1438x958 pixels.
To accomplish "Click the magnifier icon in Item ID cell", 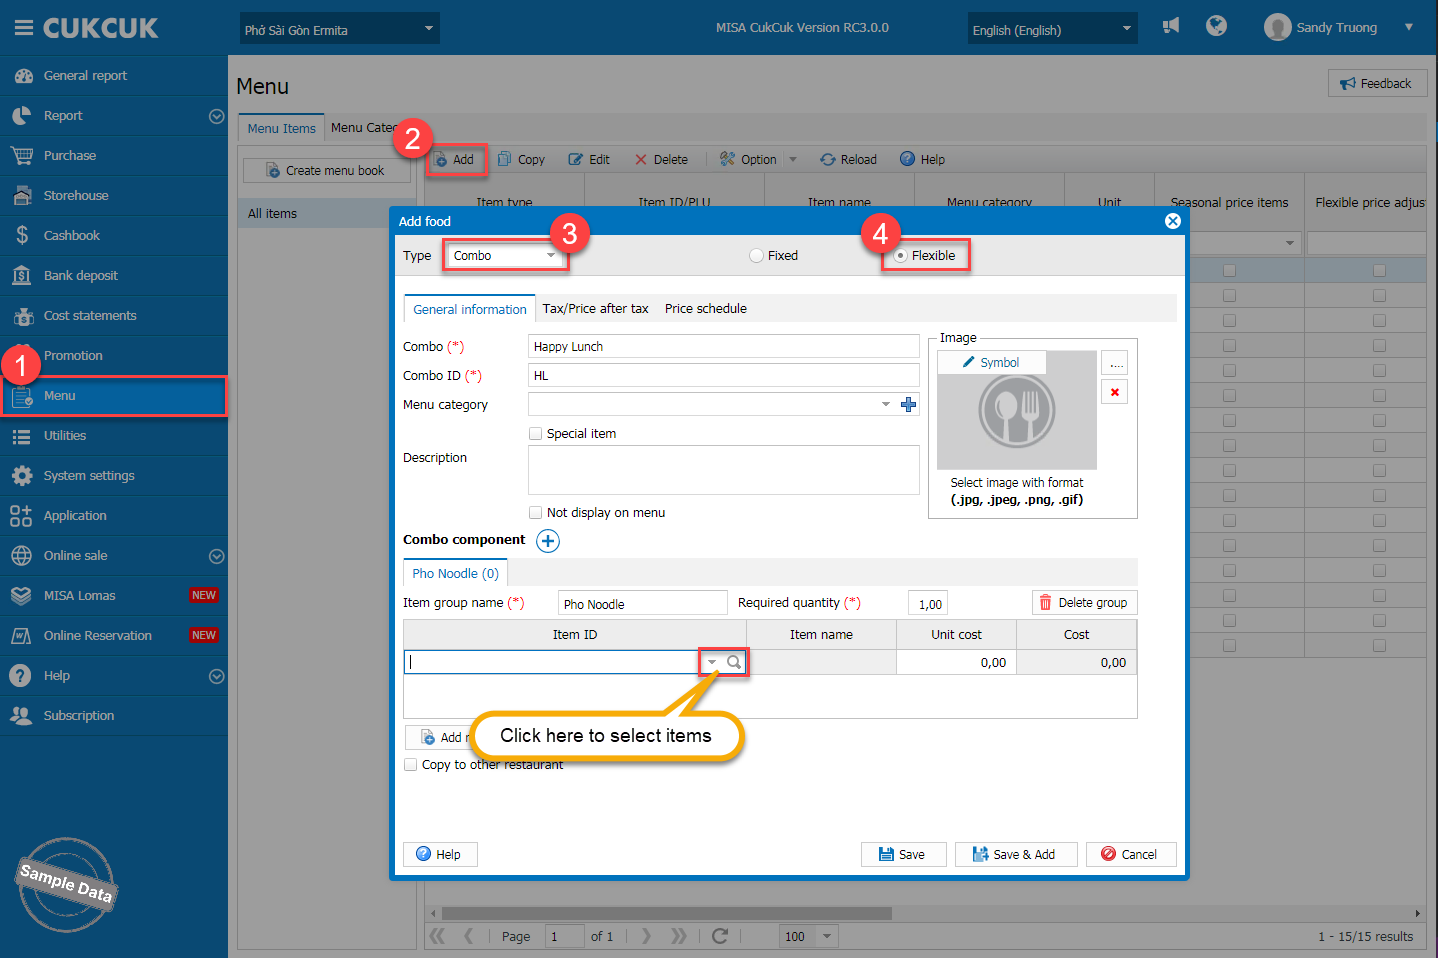I will pos(734,662).
